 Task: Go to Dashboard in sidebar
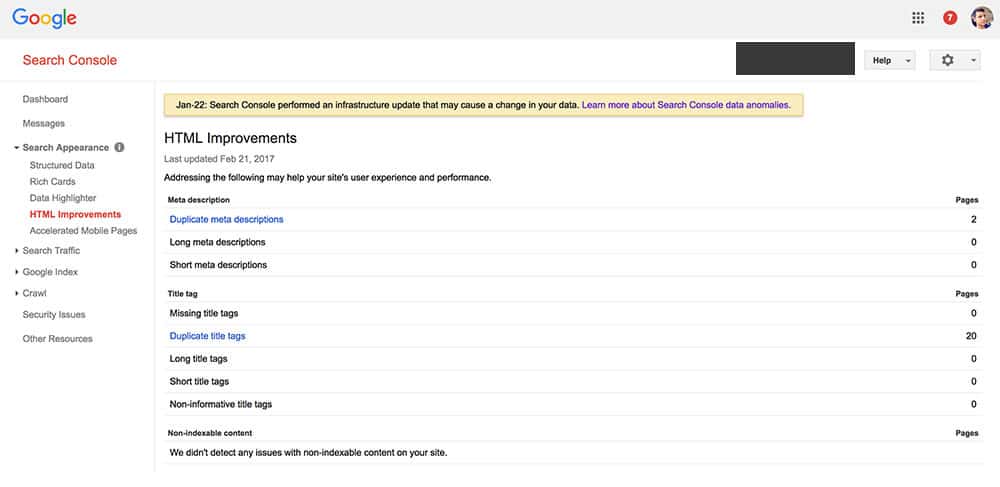pos(45,99)
